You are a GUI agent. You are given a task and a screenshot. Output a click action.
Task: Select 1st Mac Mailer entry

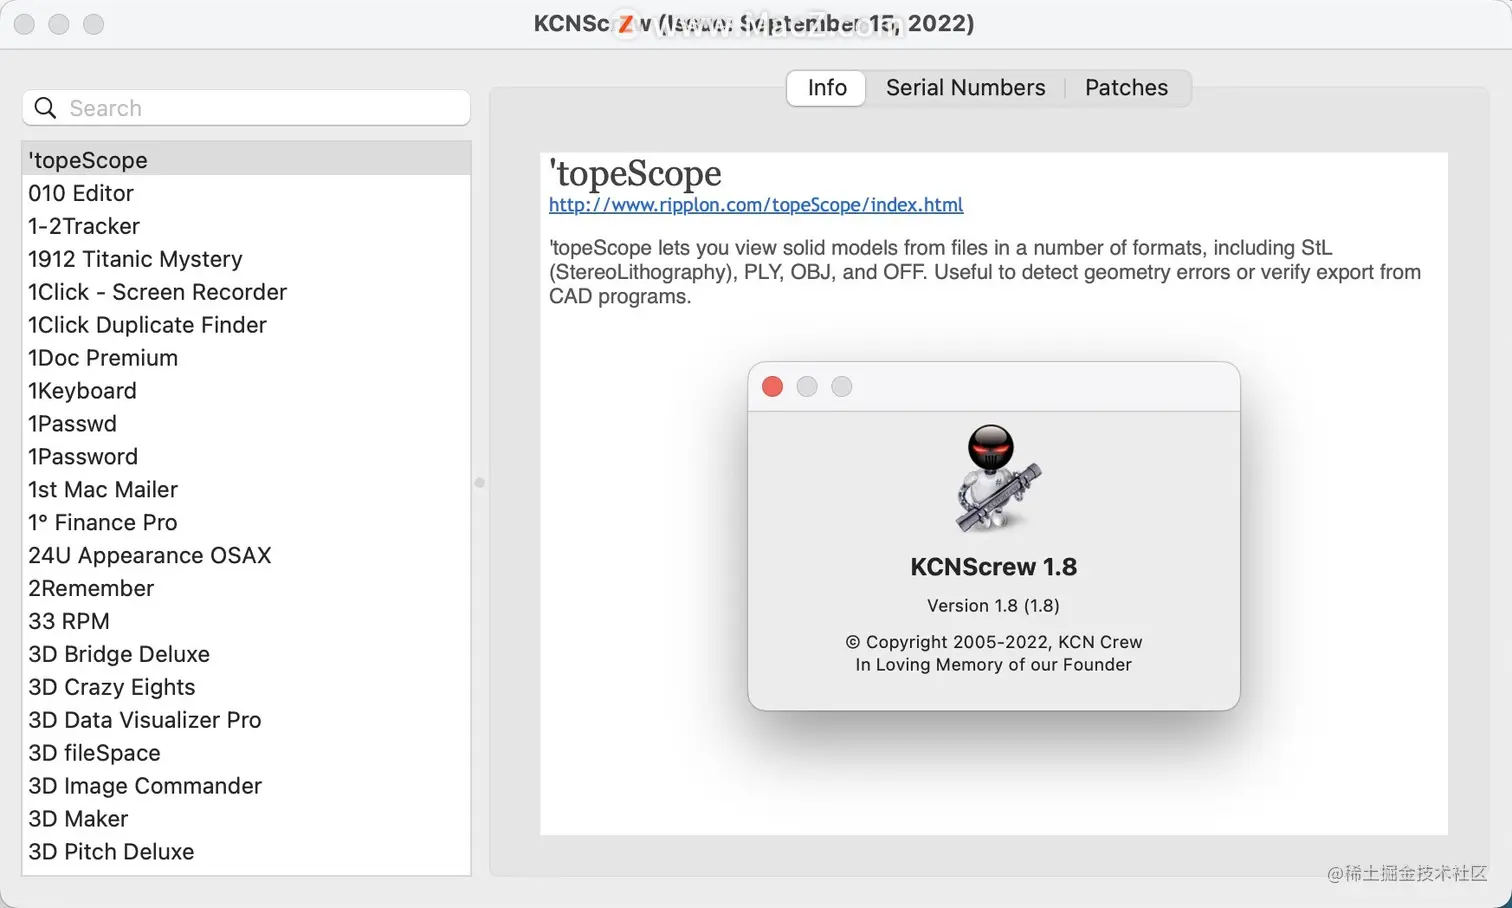coord(246,490)
